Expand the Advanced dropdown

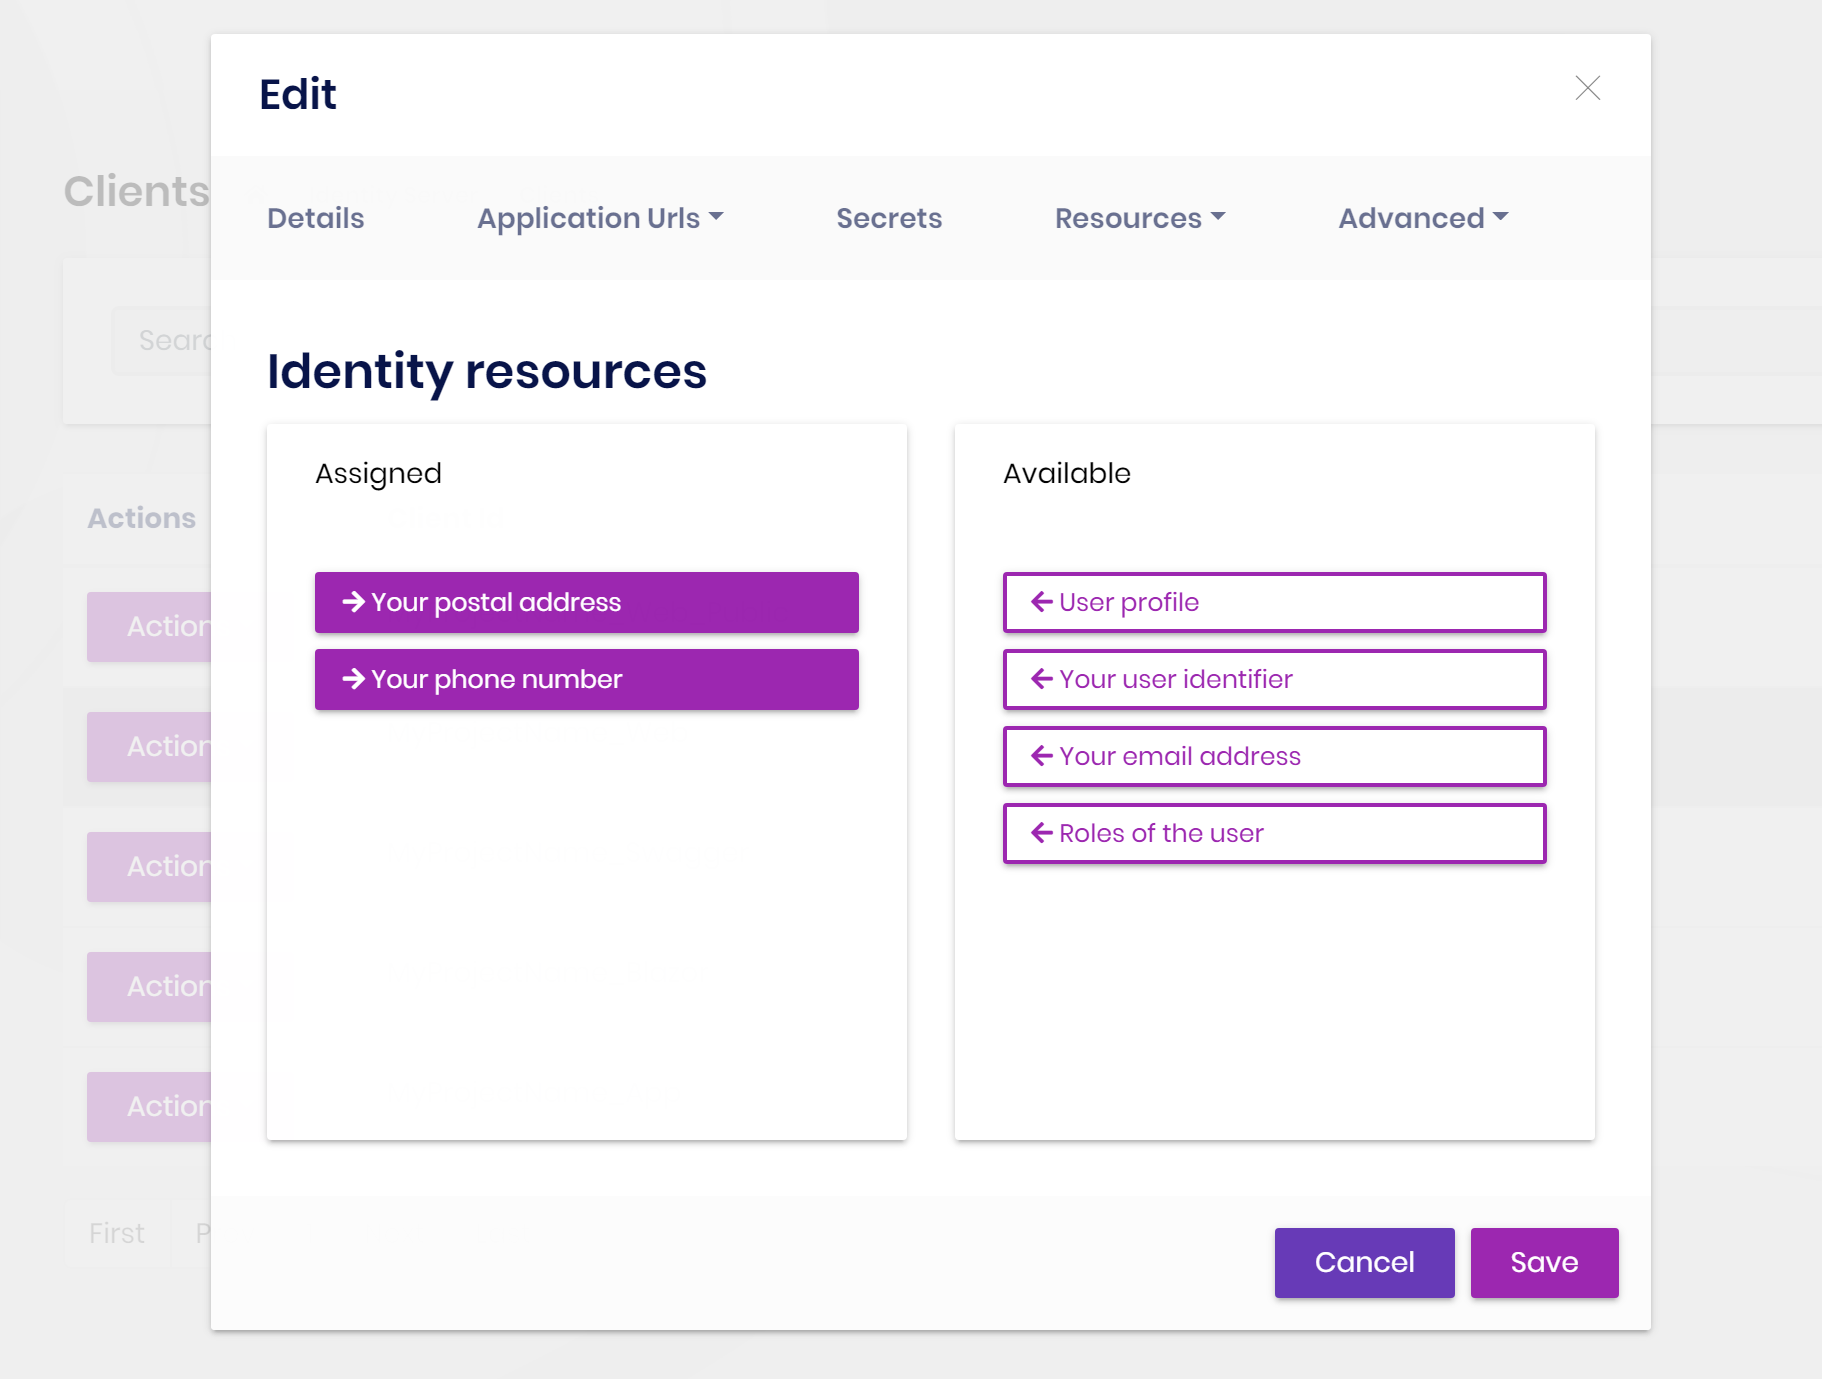pyautogui.click(x=1423, y=218)
